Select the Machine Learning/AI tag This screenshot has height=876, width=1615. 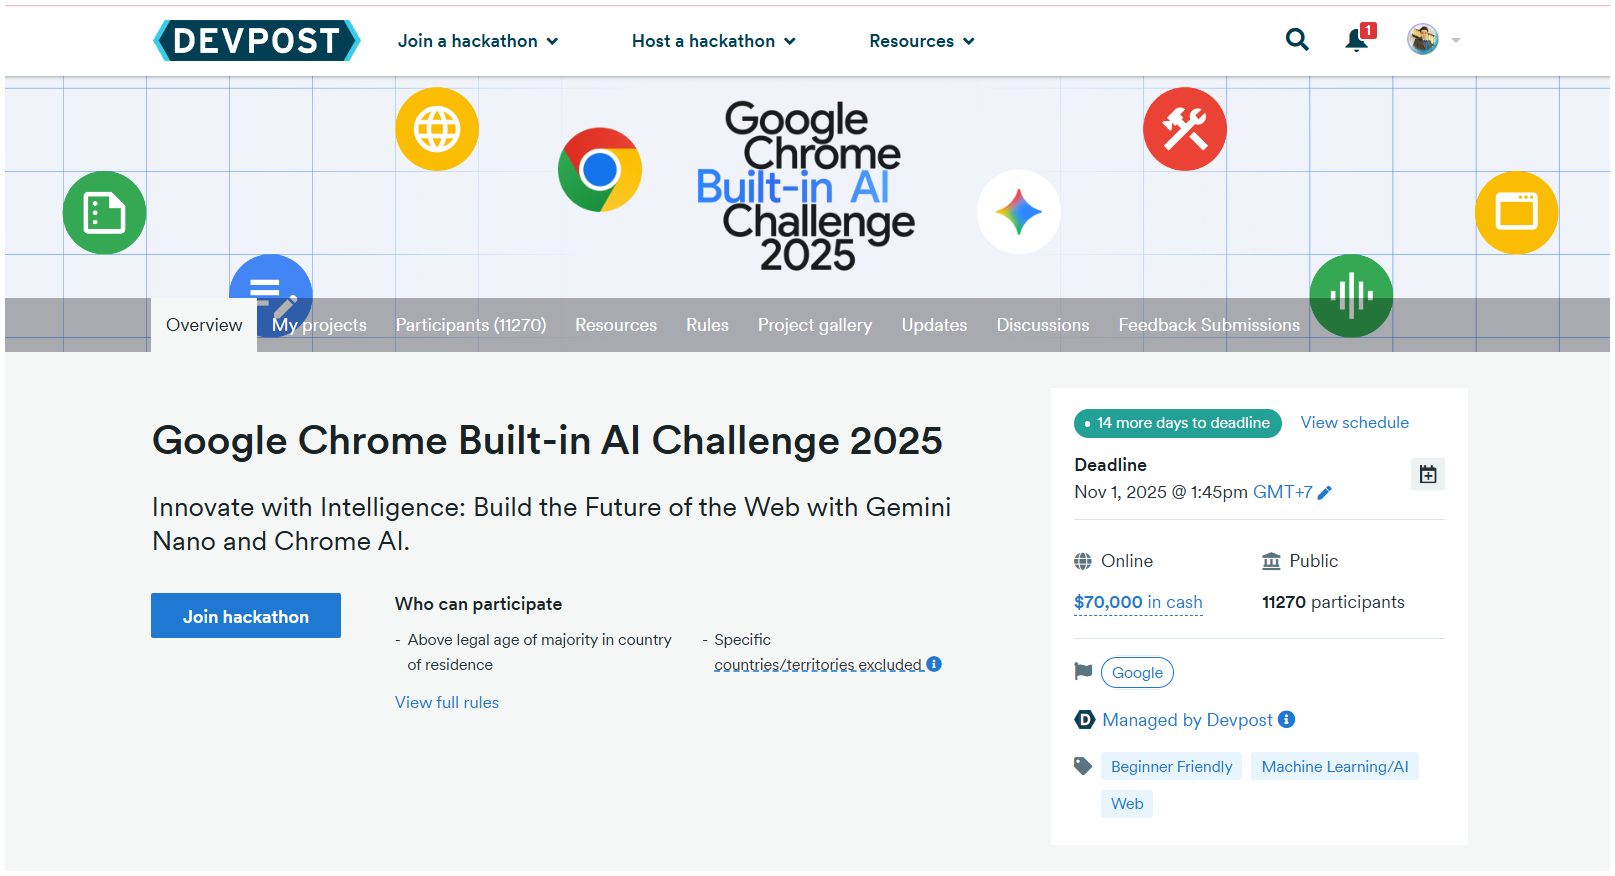1334,767
